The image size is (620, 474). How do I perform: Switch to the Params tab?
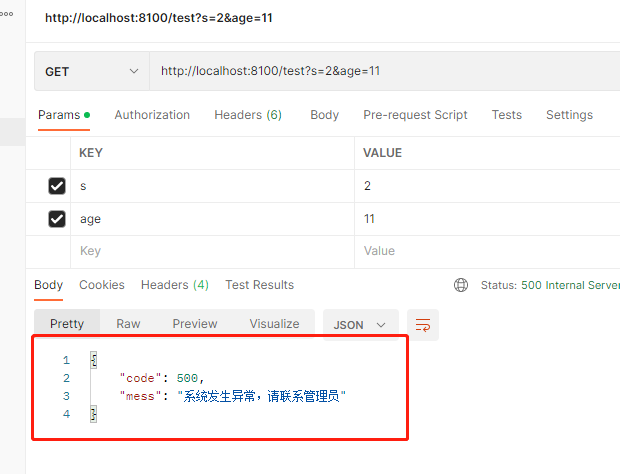coord(64,115)
